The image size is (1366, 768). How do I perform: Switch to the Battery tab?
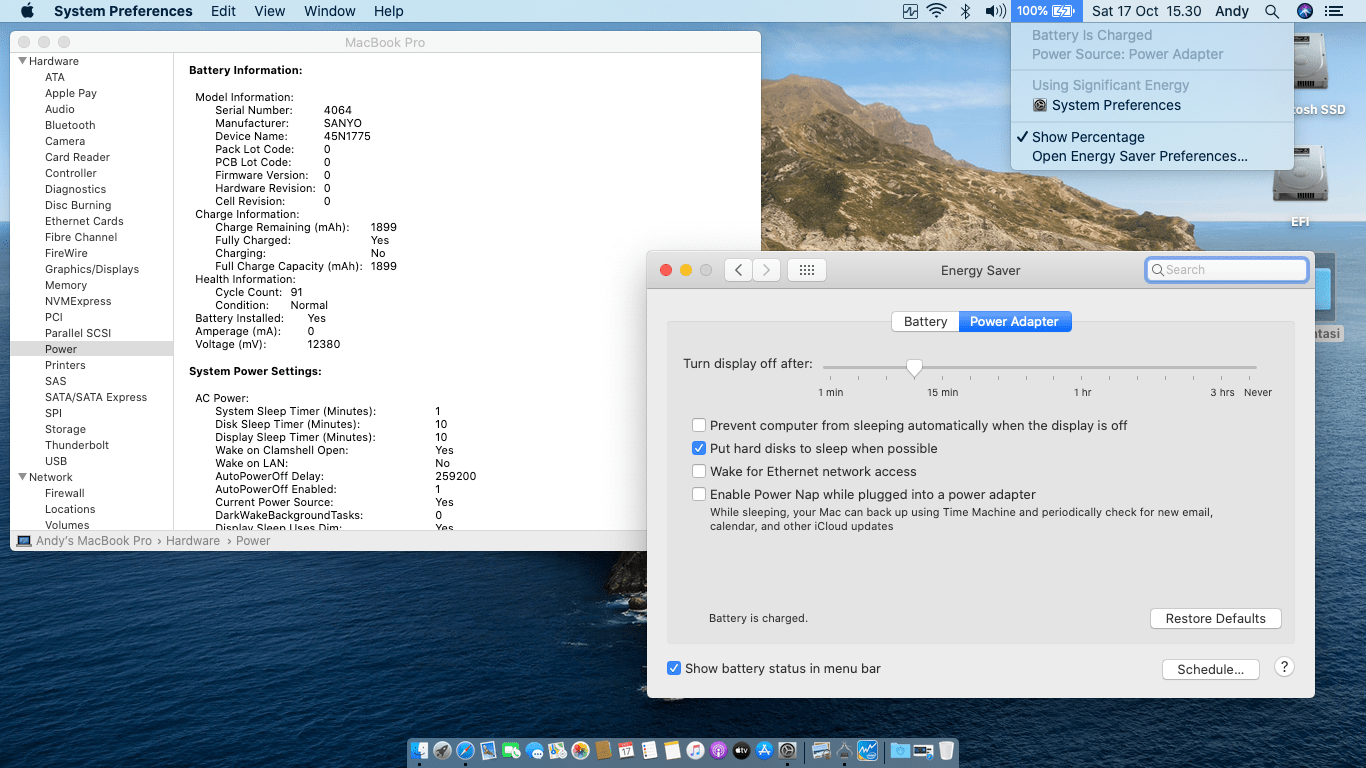(x=925, y=321)
